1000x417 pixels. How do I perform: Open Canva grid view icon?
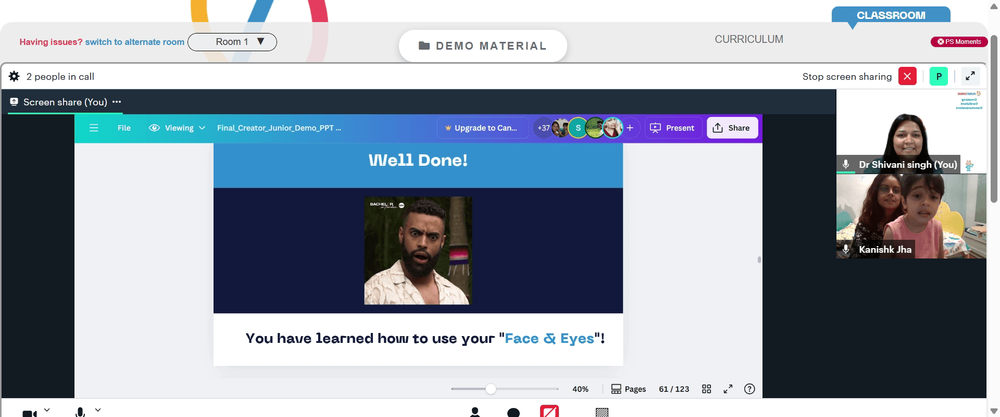[x=707, y=389]
